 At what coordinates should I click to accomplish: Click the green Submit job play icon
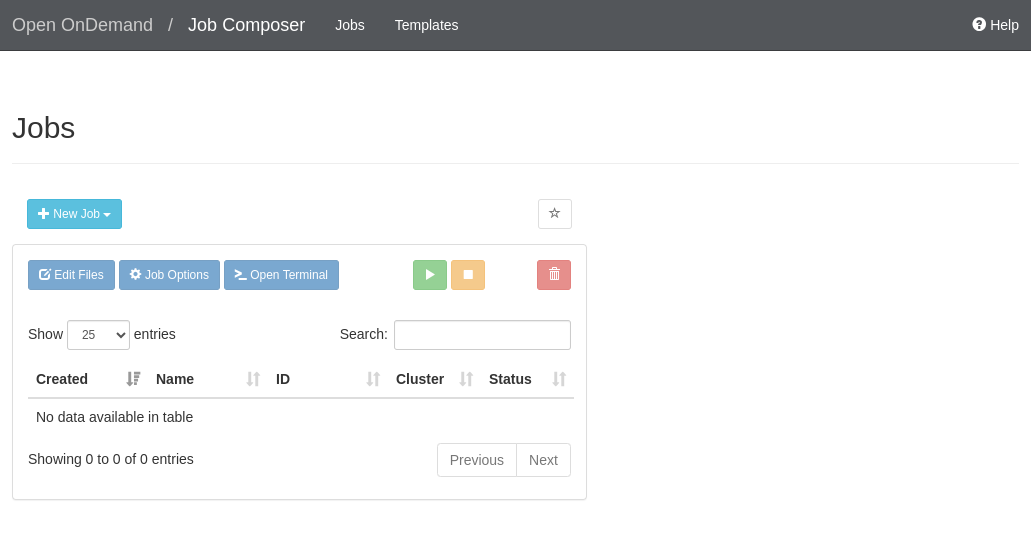point(430,275)
